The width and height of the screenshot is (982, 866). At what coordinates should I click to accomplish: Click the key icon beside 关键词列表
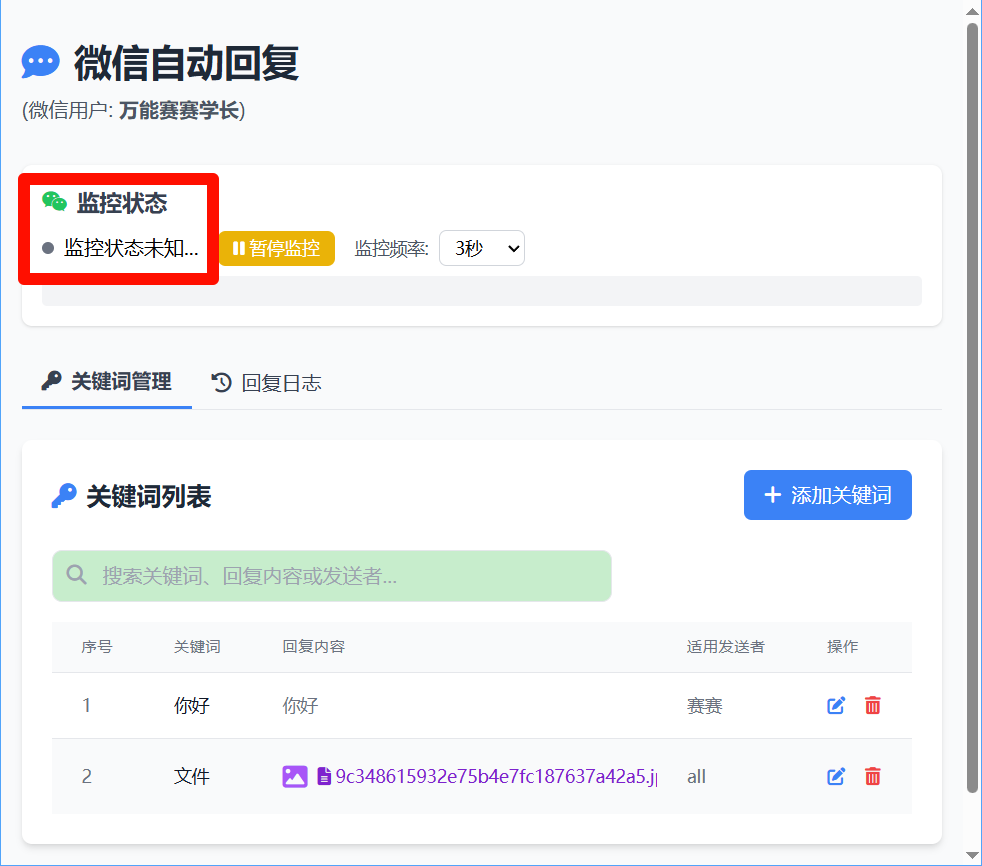coord(64,496)
